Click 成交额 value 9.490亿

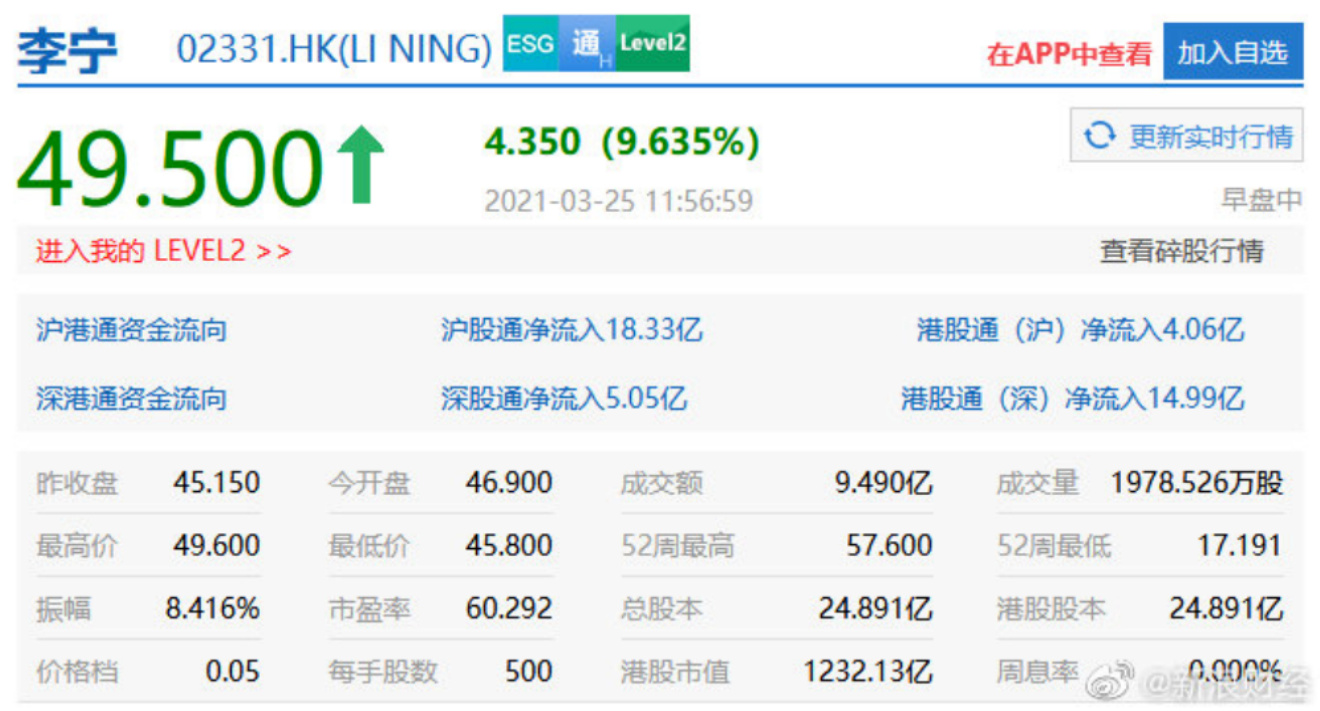[x=884, y=483]
